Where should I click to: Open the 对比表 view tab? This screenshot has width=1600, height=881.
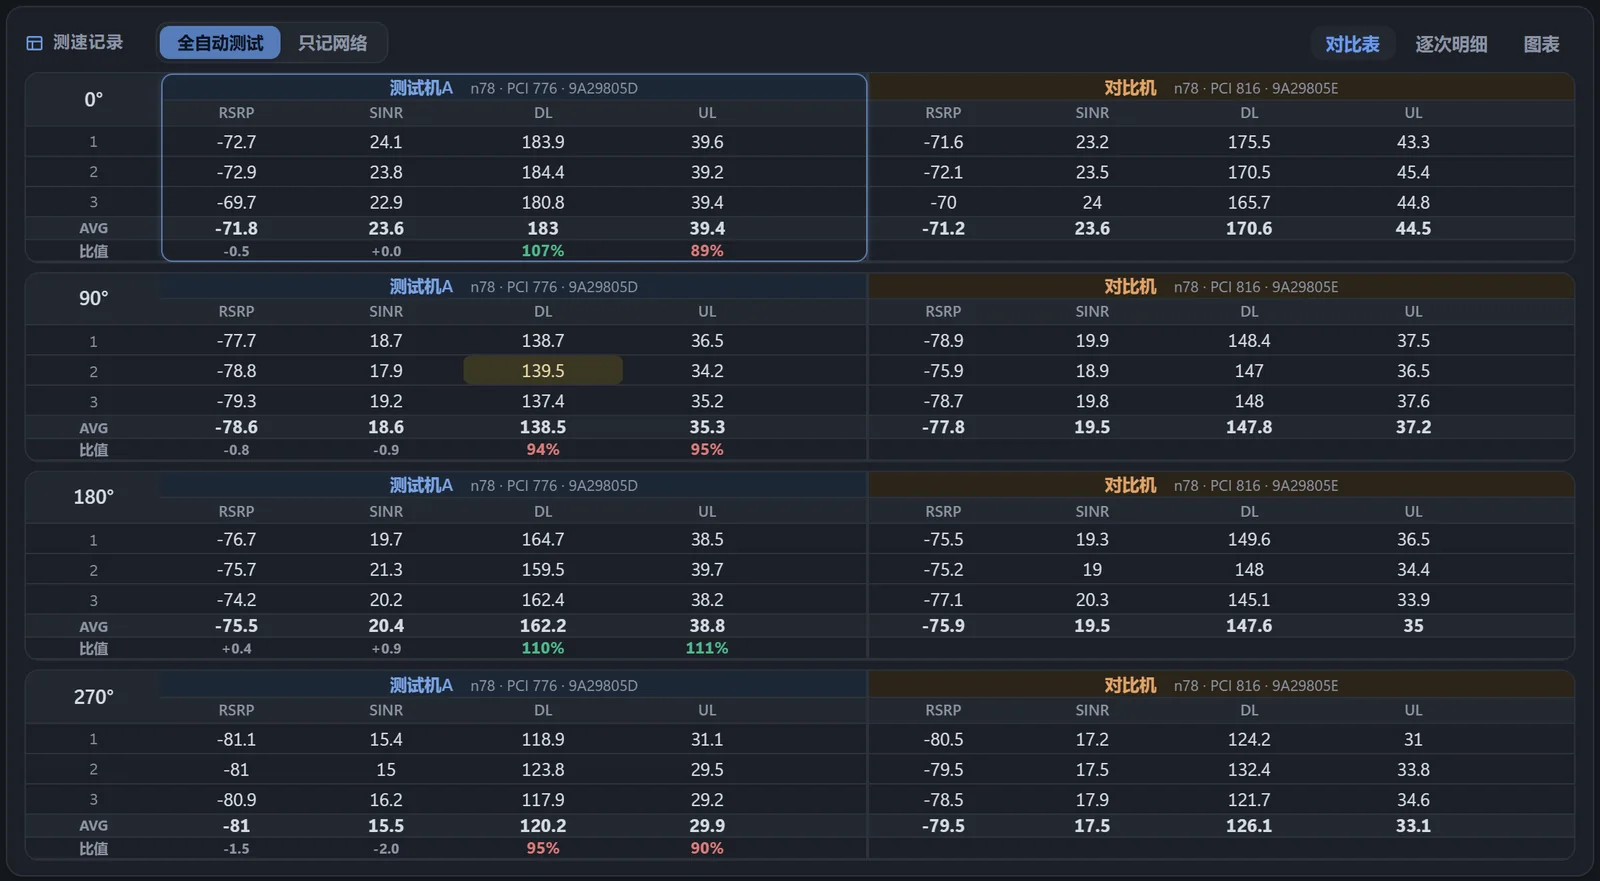point(1352,44)
